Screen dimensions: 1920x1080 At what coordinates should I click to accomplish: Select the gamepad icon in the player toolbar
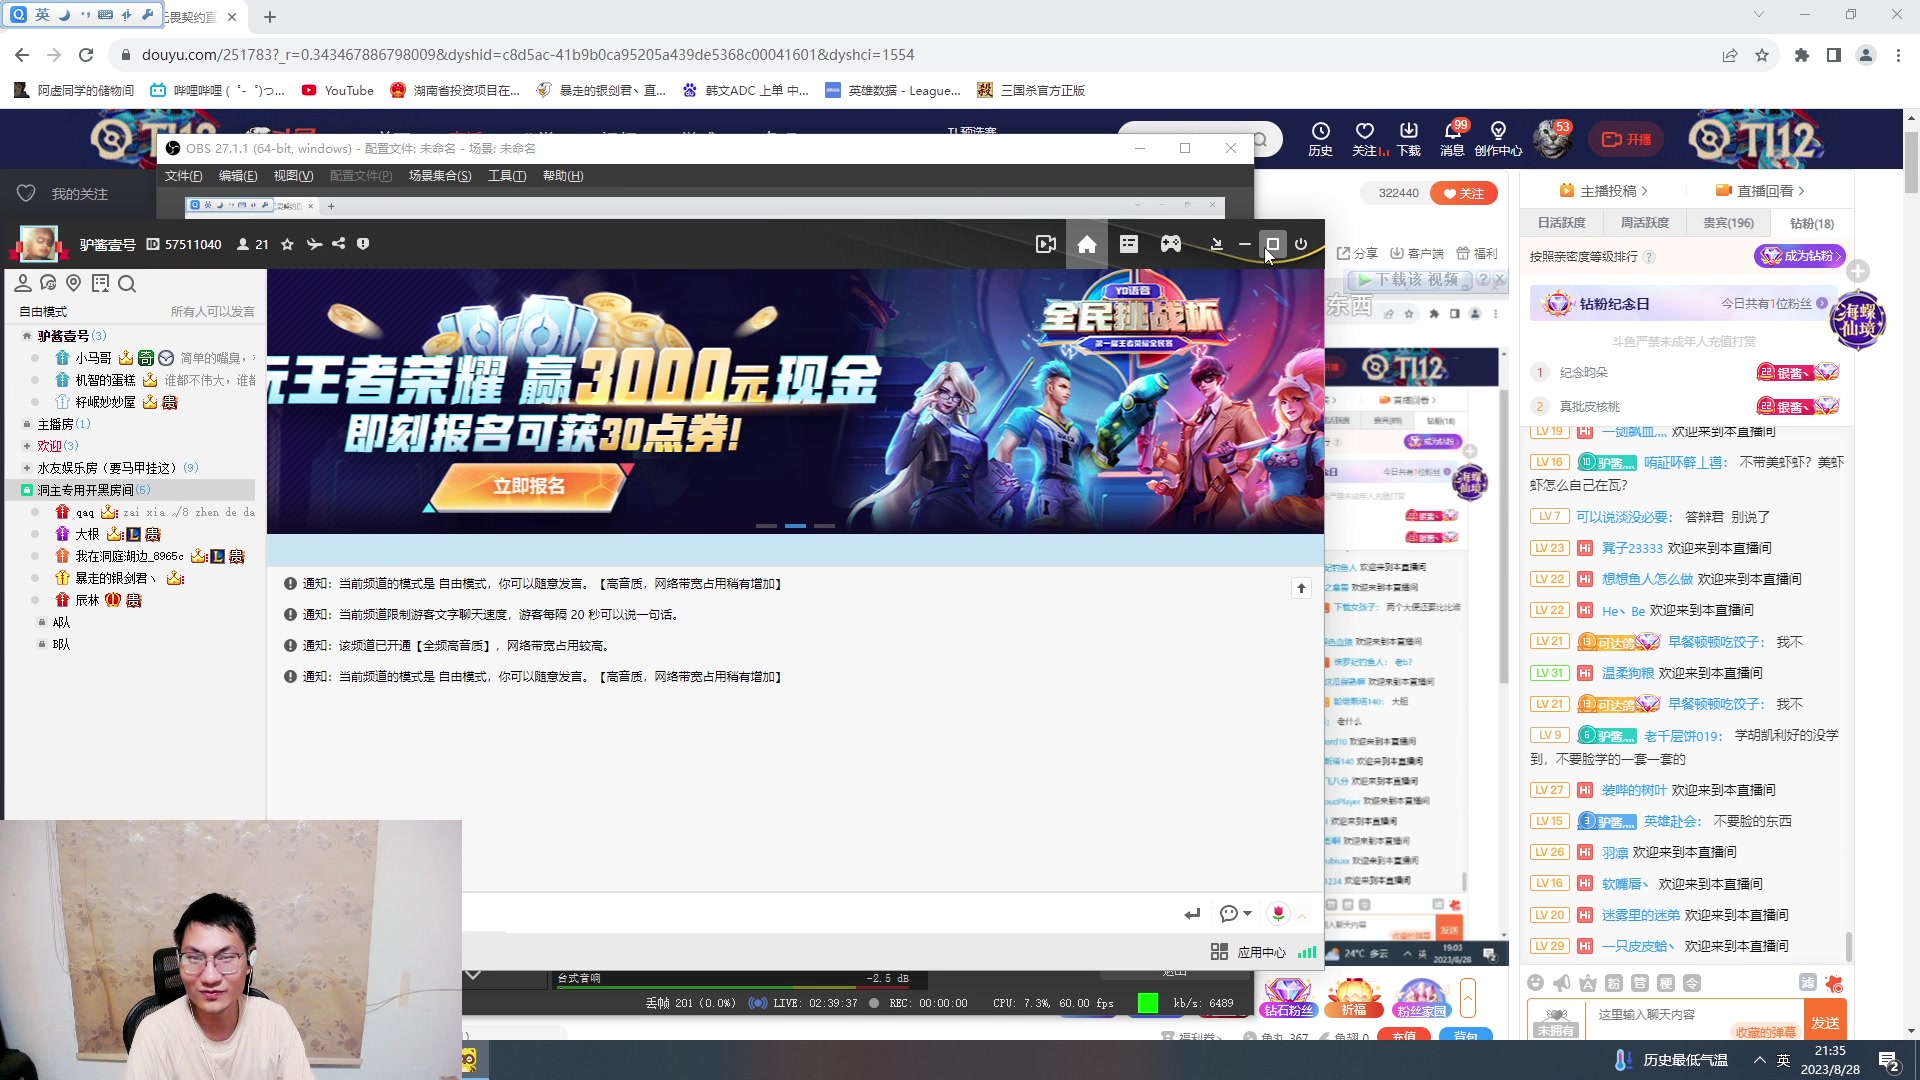[x=1170, y=243]
